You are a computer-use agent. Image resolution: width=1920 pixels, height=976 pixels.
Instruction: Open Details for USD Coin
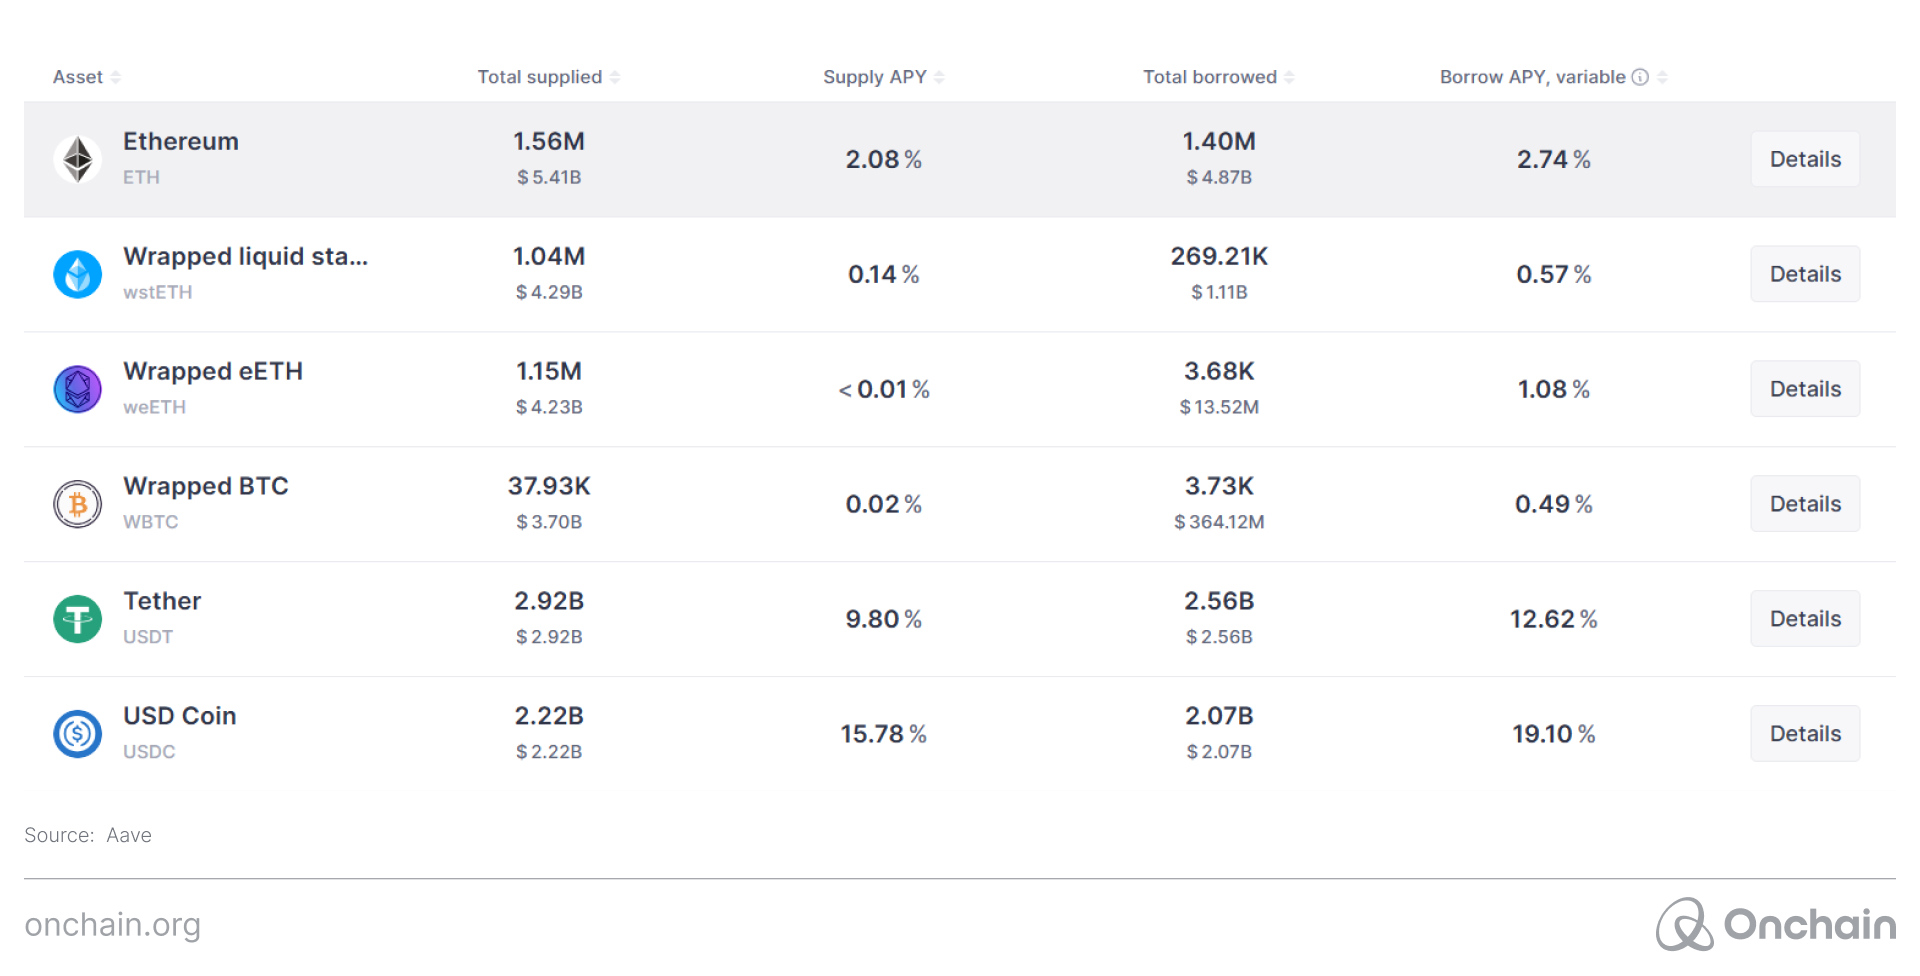click(1805, 734)
